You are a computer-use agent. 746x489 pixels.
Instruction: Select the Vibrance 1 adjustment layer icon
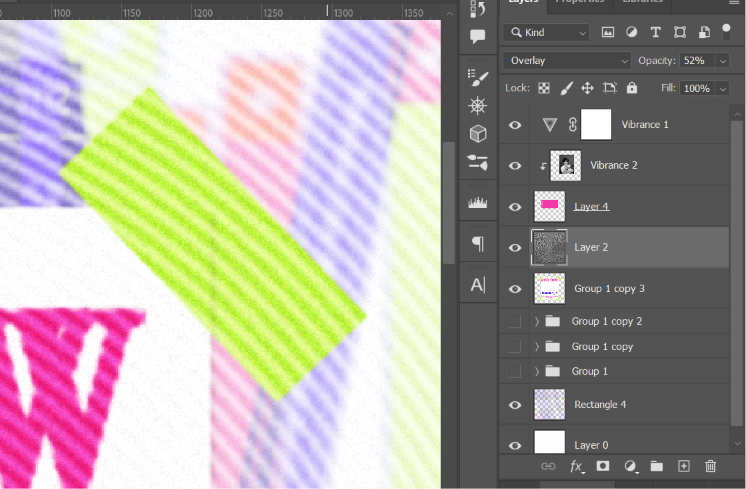pyautogui.click(x=550, y=125)
